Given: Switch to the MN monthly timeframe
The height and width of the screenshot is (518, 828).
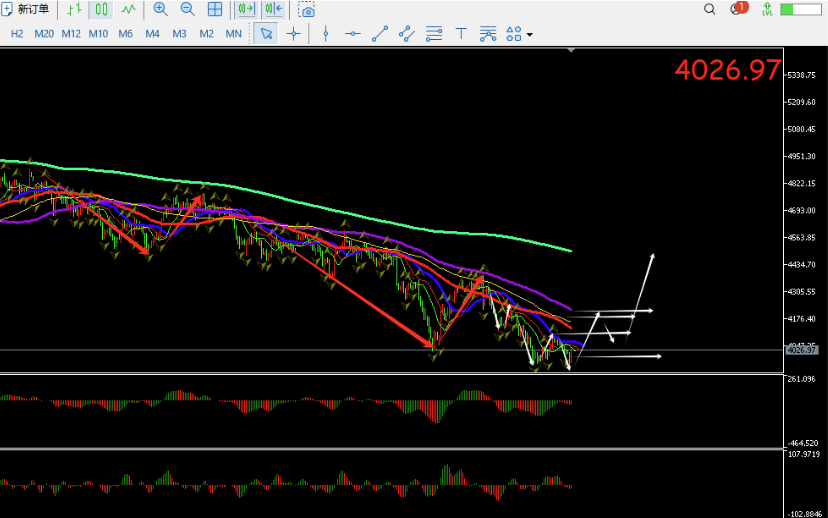Looking at the screenshot, I should (233, 34).
